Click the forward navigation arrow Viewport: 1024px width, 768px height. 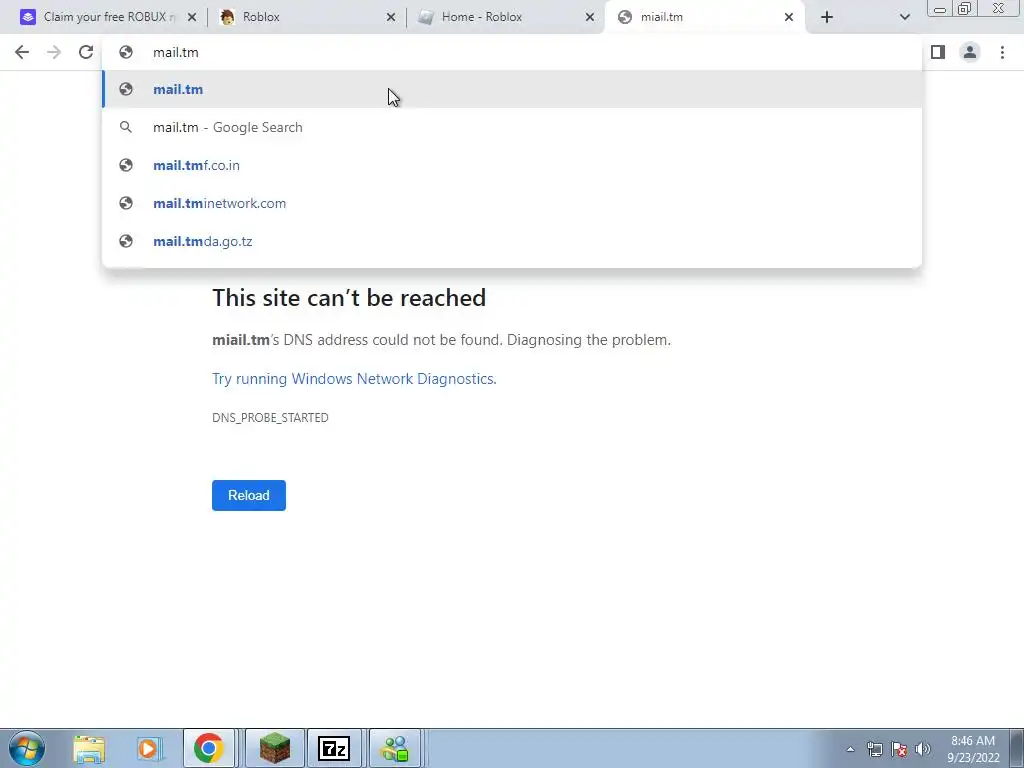pyautogui.click(x=54, y=52)
